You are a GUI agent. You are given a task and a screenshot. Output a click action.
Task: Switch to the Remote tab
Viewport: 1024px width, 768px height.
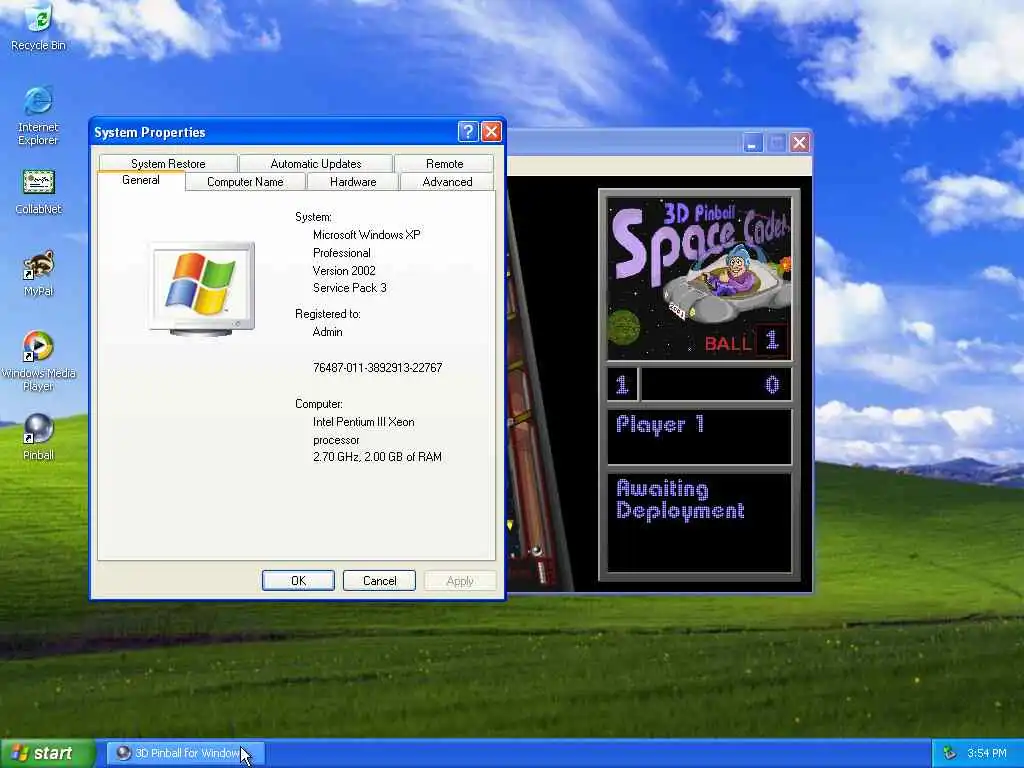tap(445, 163)
